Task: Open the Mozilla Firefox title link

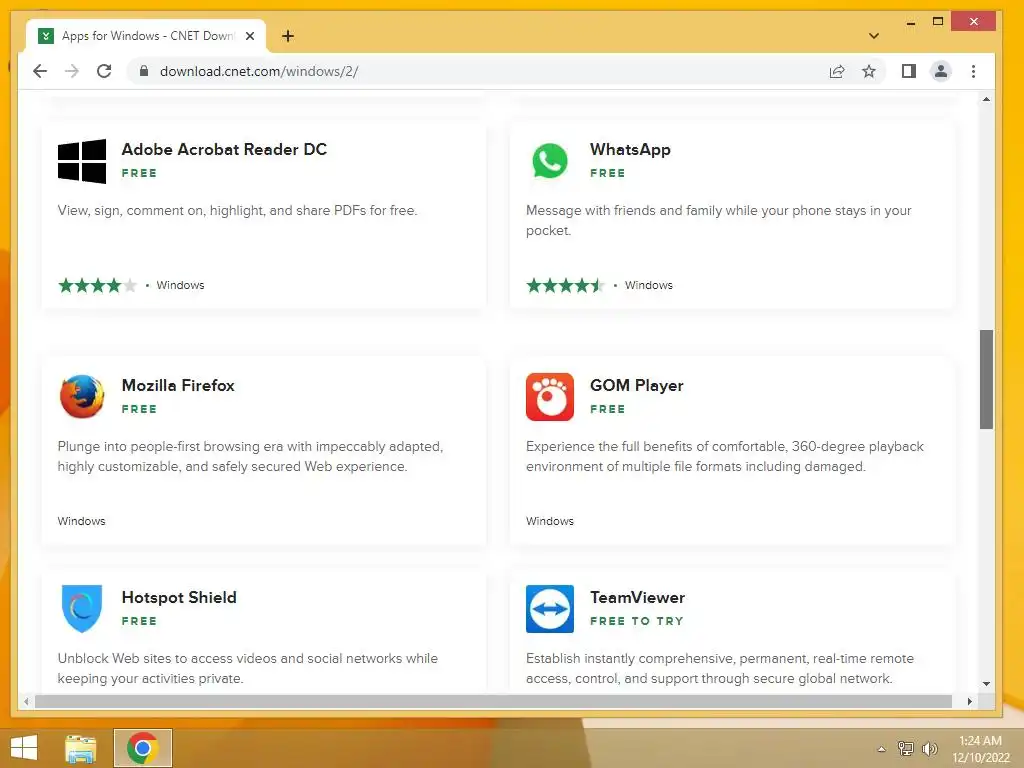Action: (x=178, y=385)
